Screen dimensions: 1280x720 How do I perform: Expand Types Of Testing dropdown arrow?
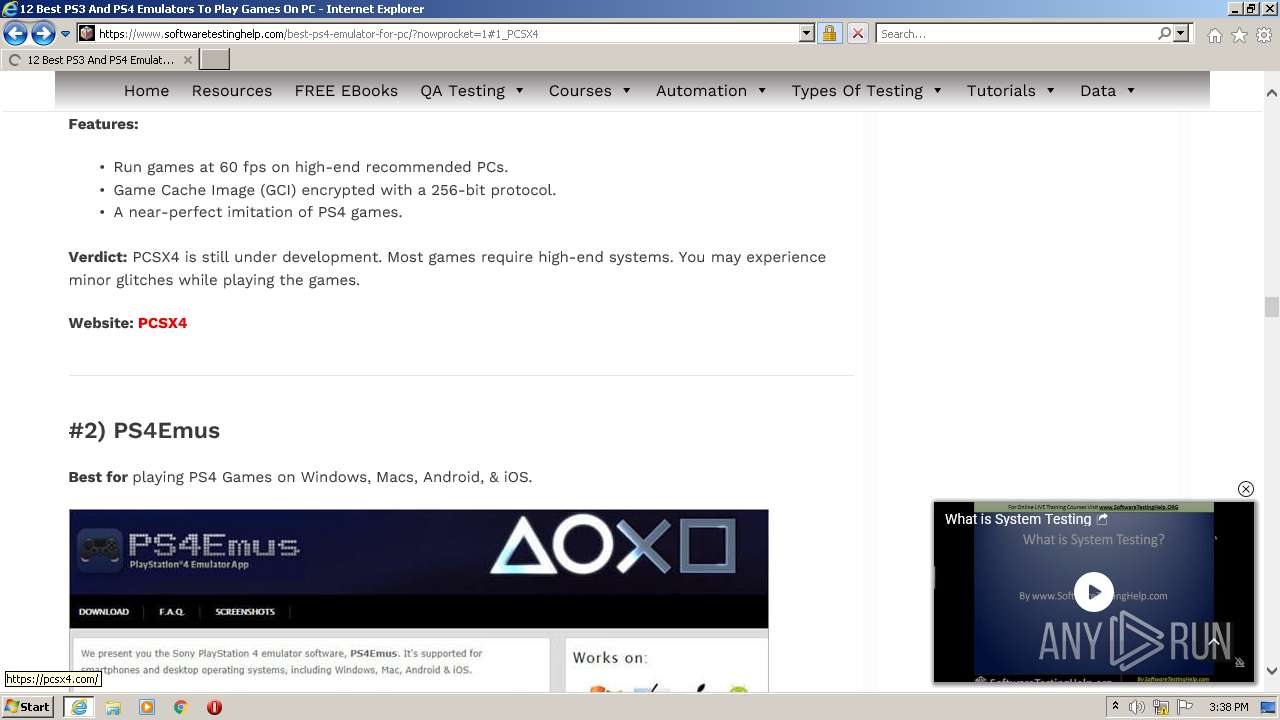tap(938, 90)
